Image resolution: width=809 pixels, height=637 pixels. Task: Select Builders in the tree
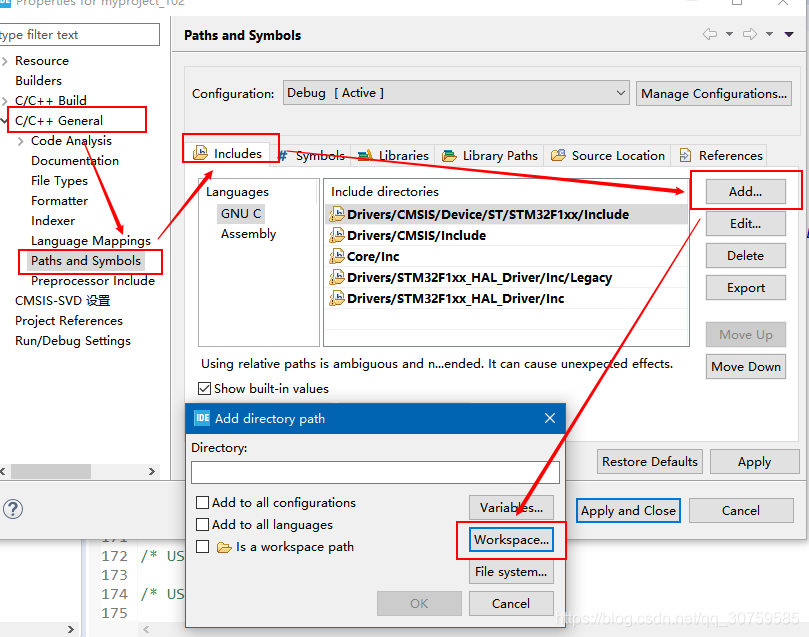click(x=38, y=80)
